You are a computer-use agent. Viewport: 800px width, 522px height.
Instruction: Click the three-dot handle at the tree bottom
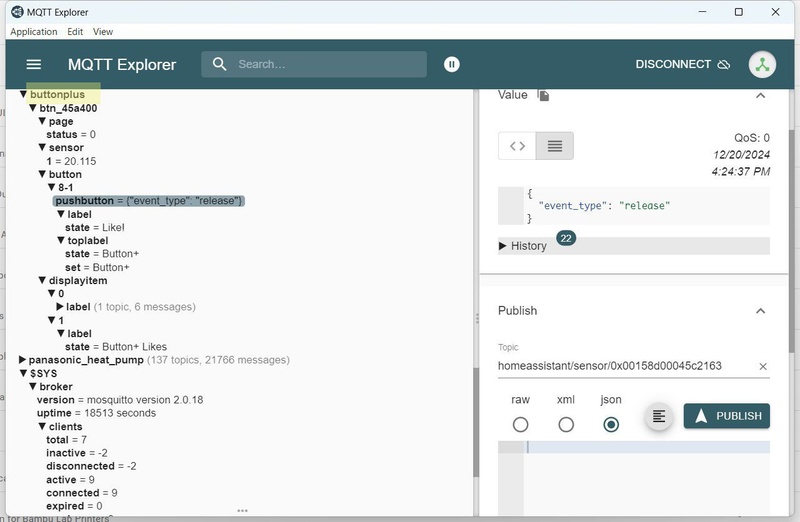(x=242, y=511)
